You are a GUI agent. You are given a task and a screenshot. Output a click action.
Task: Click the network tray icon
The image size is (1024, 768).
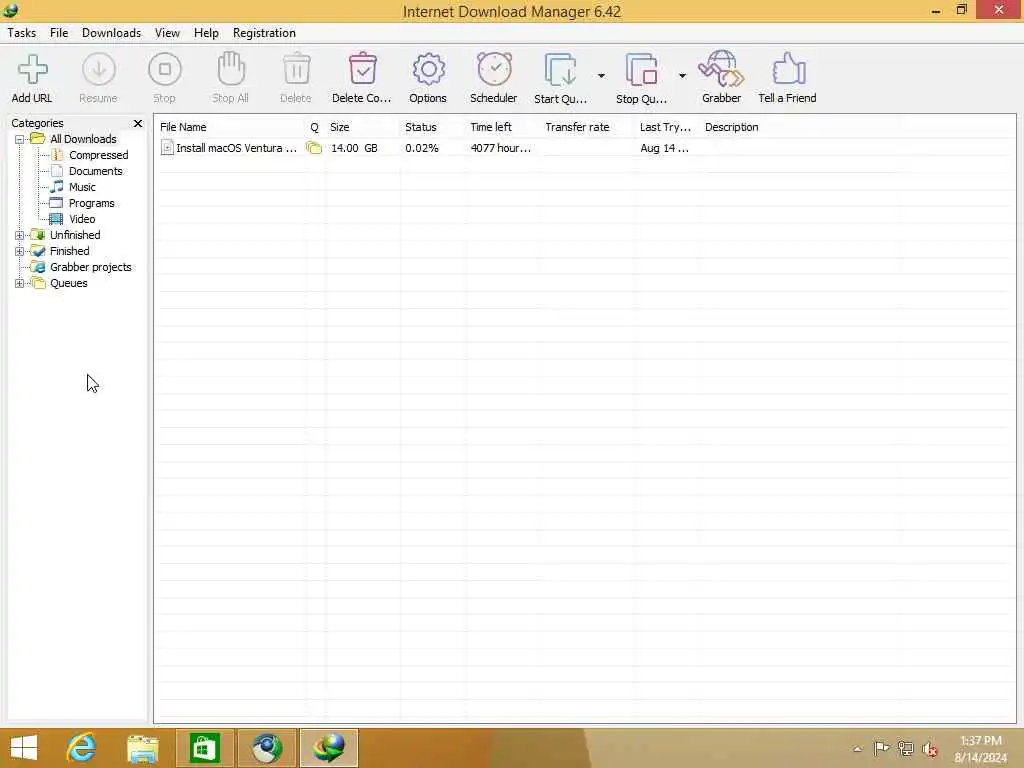[x=905, y=748]
